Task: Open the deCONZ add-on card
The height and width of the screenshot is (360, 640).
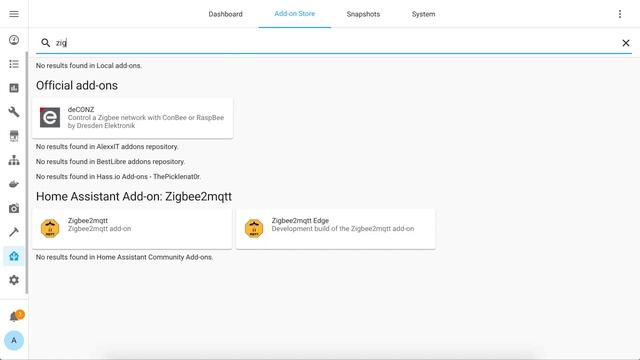Action: coord(133,118)
